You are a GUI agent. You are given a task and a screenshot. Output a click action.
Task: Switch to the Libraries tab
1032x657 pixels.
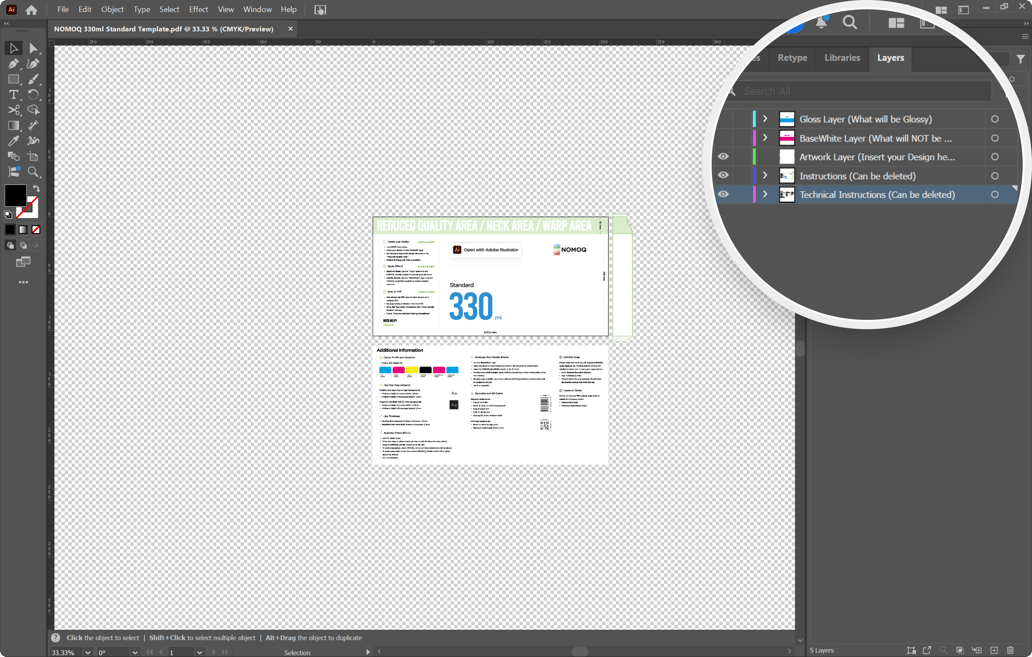(842, 58)
